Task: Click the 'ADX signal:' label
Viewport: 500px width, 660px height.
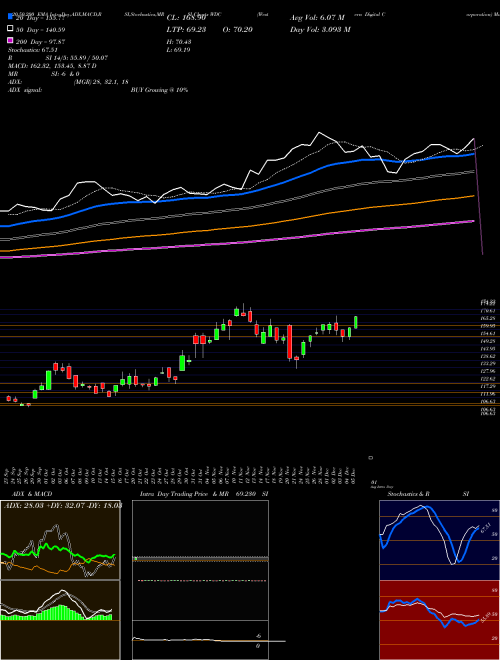Action: point(24,90)
